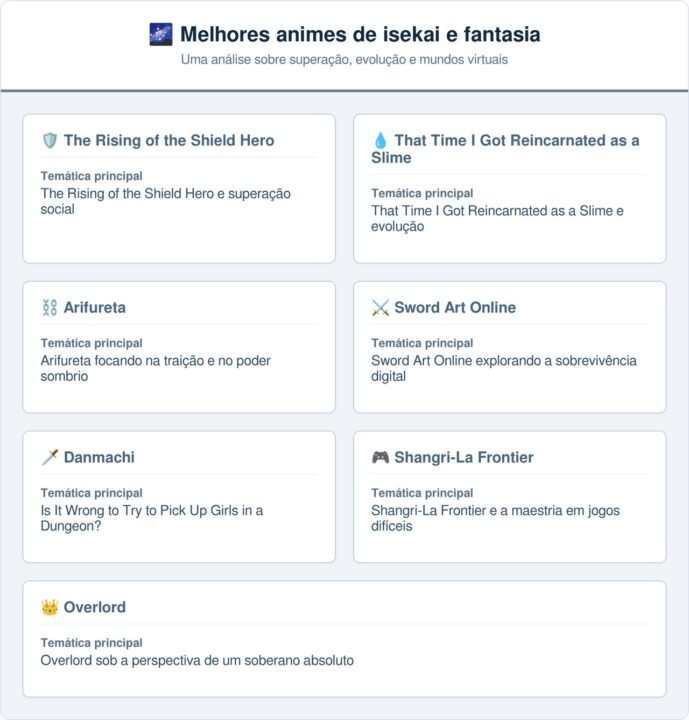The width and height of the screenshot is (689, 720).
Task: Click the chains icon next to Arifureta
Action: point(50,308)
